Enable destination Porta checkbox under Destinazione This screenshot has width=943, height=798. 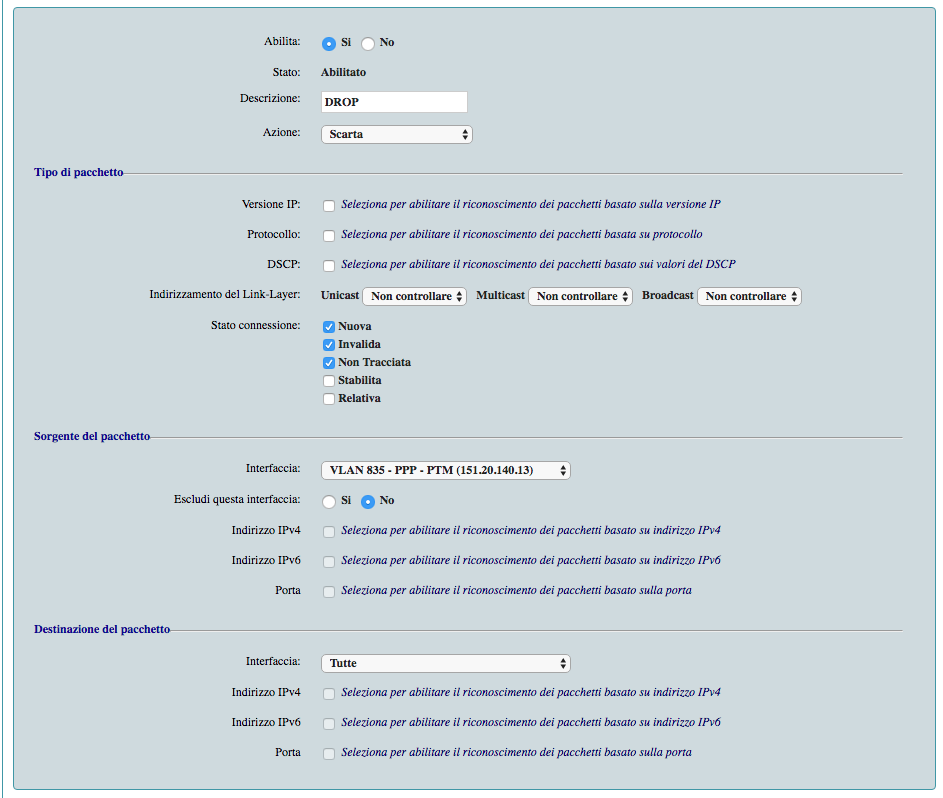pyautogui.click(x=328, y=754)
